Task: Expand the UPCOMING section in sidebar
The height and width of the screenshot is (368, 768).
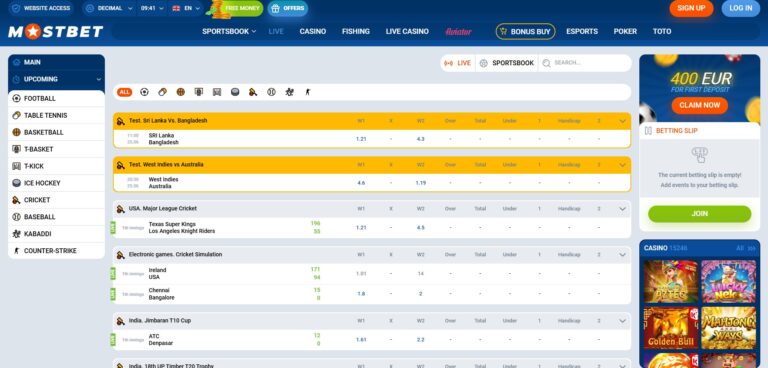Action: [x=56, y=79]
